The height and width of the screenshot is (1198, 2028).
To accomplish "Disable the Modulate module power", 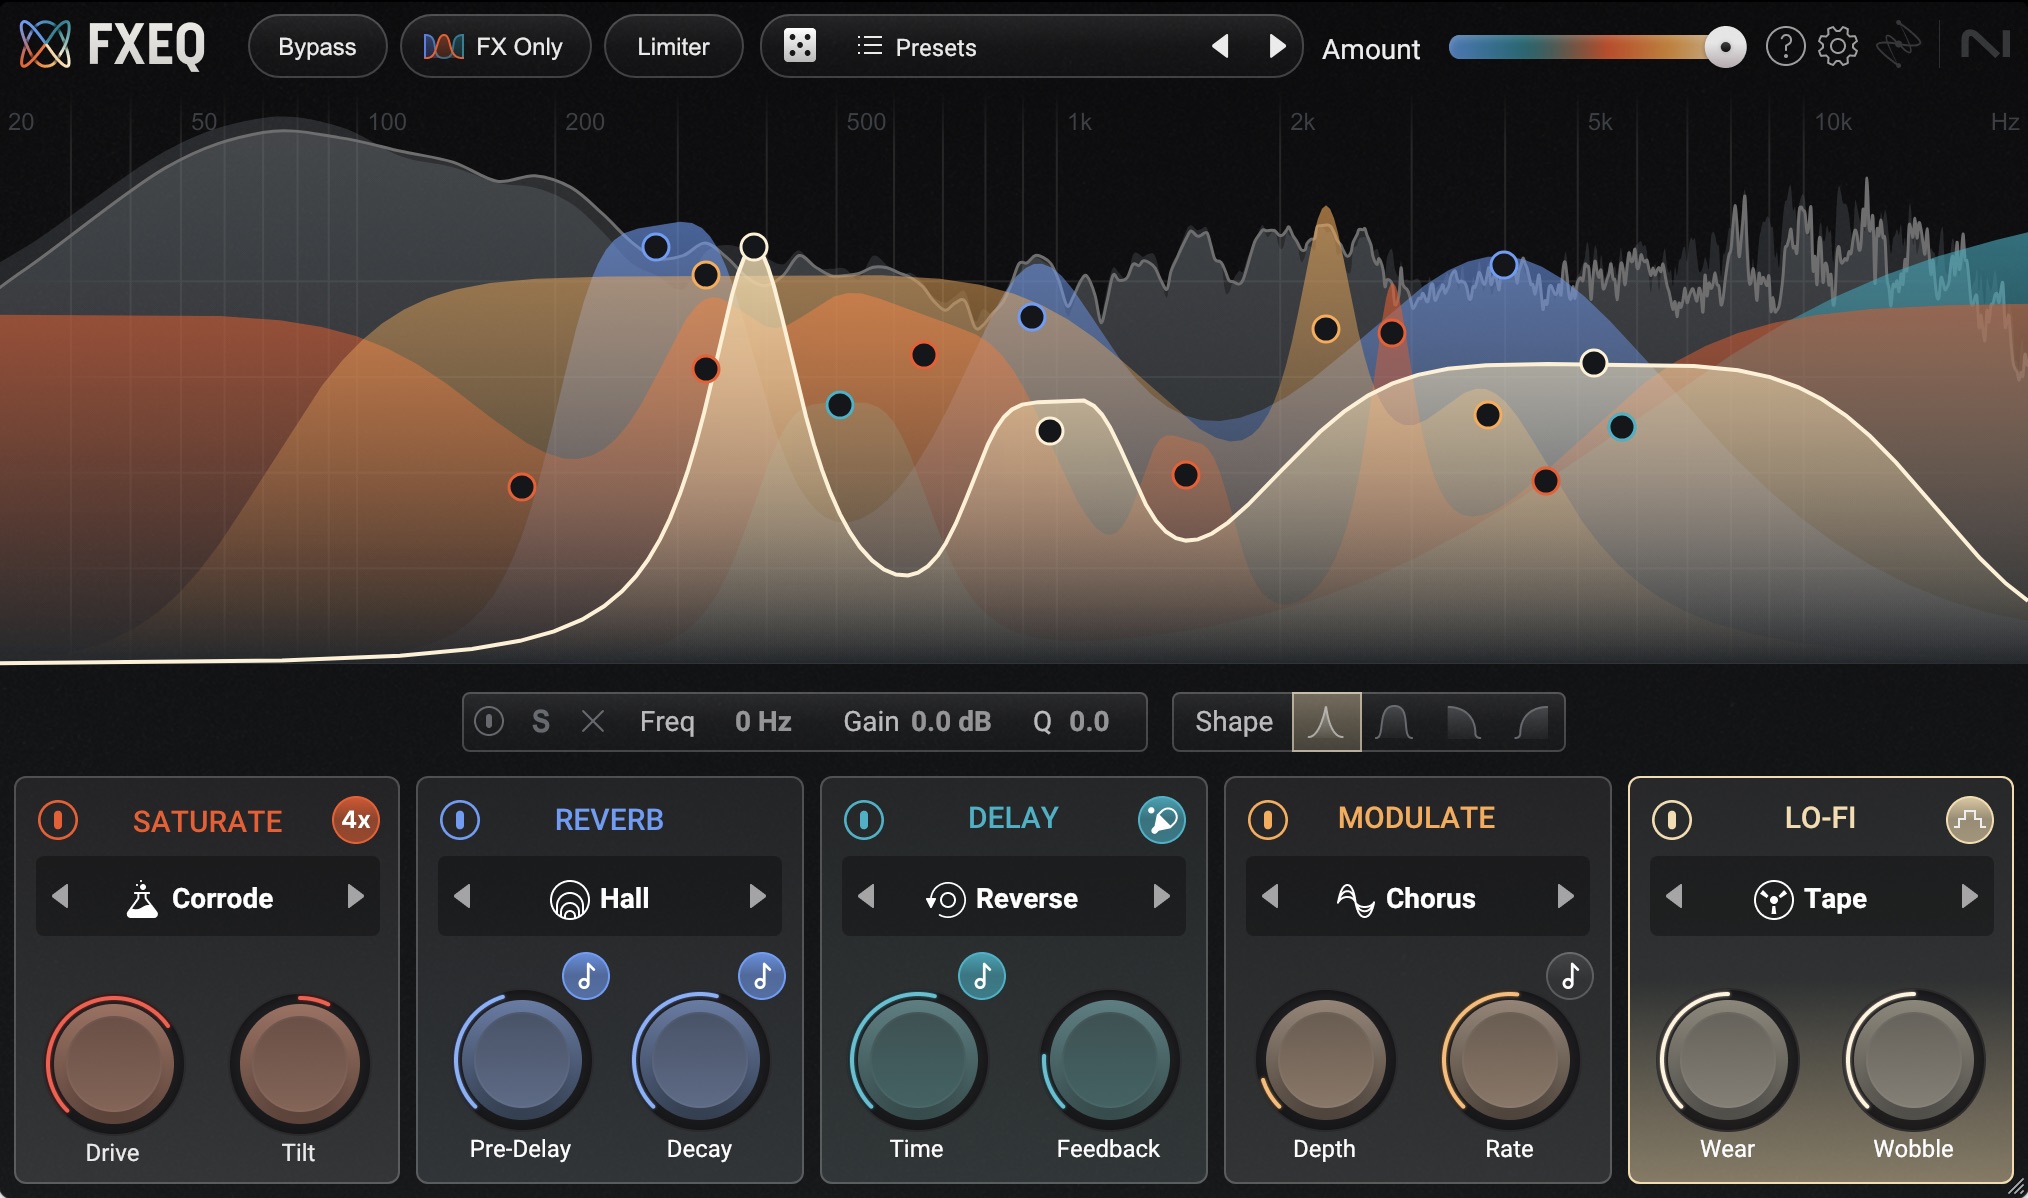I will (x=1270, y=820).
